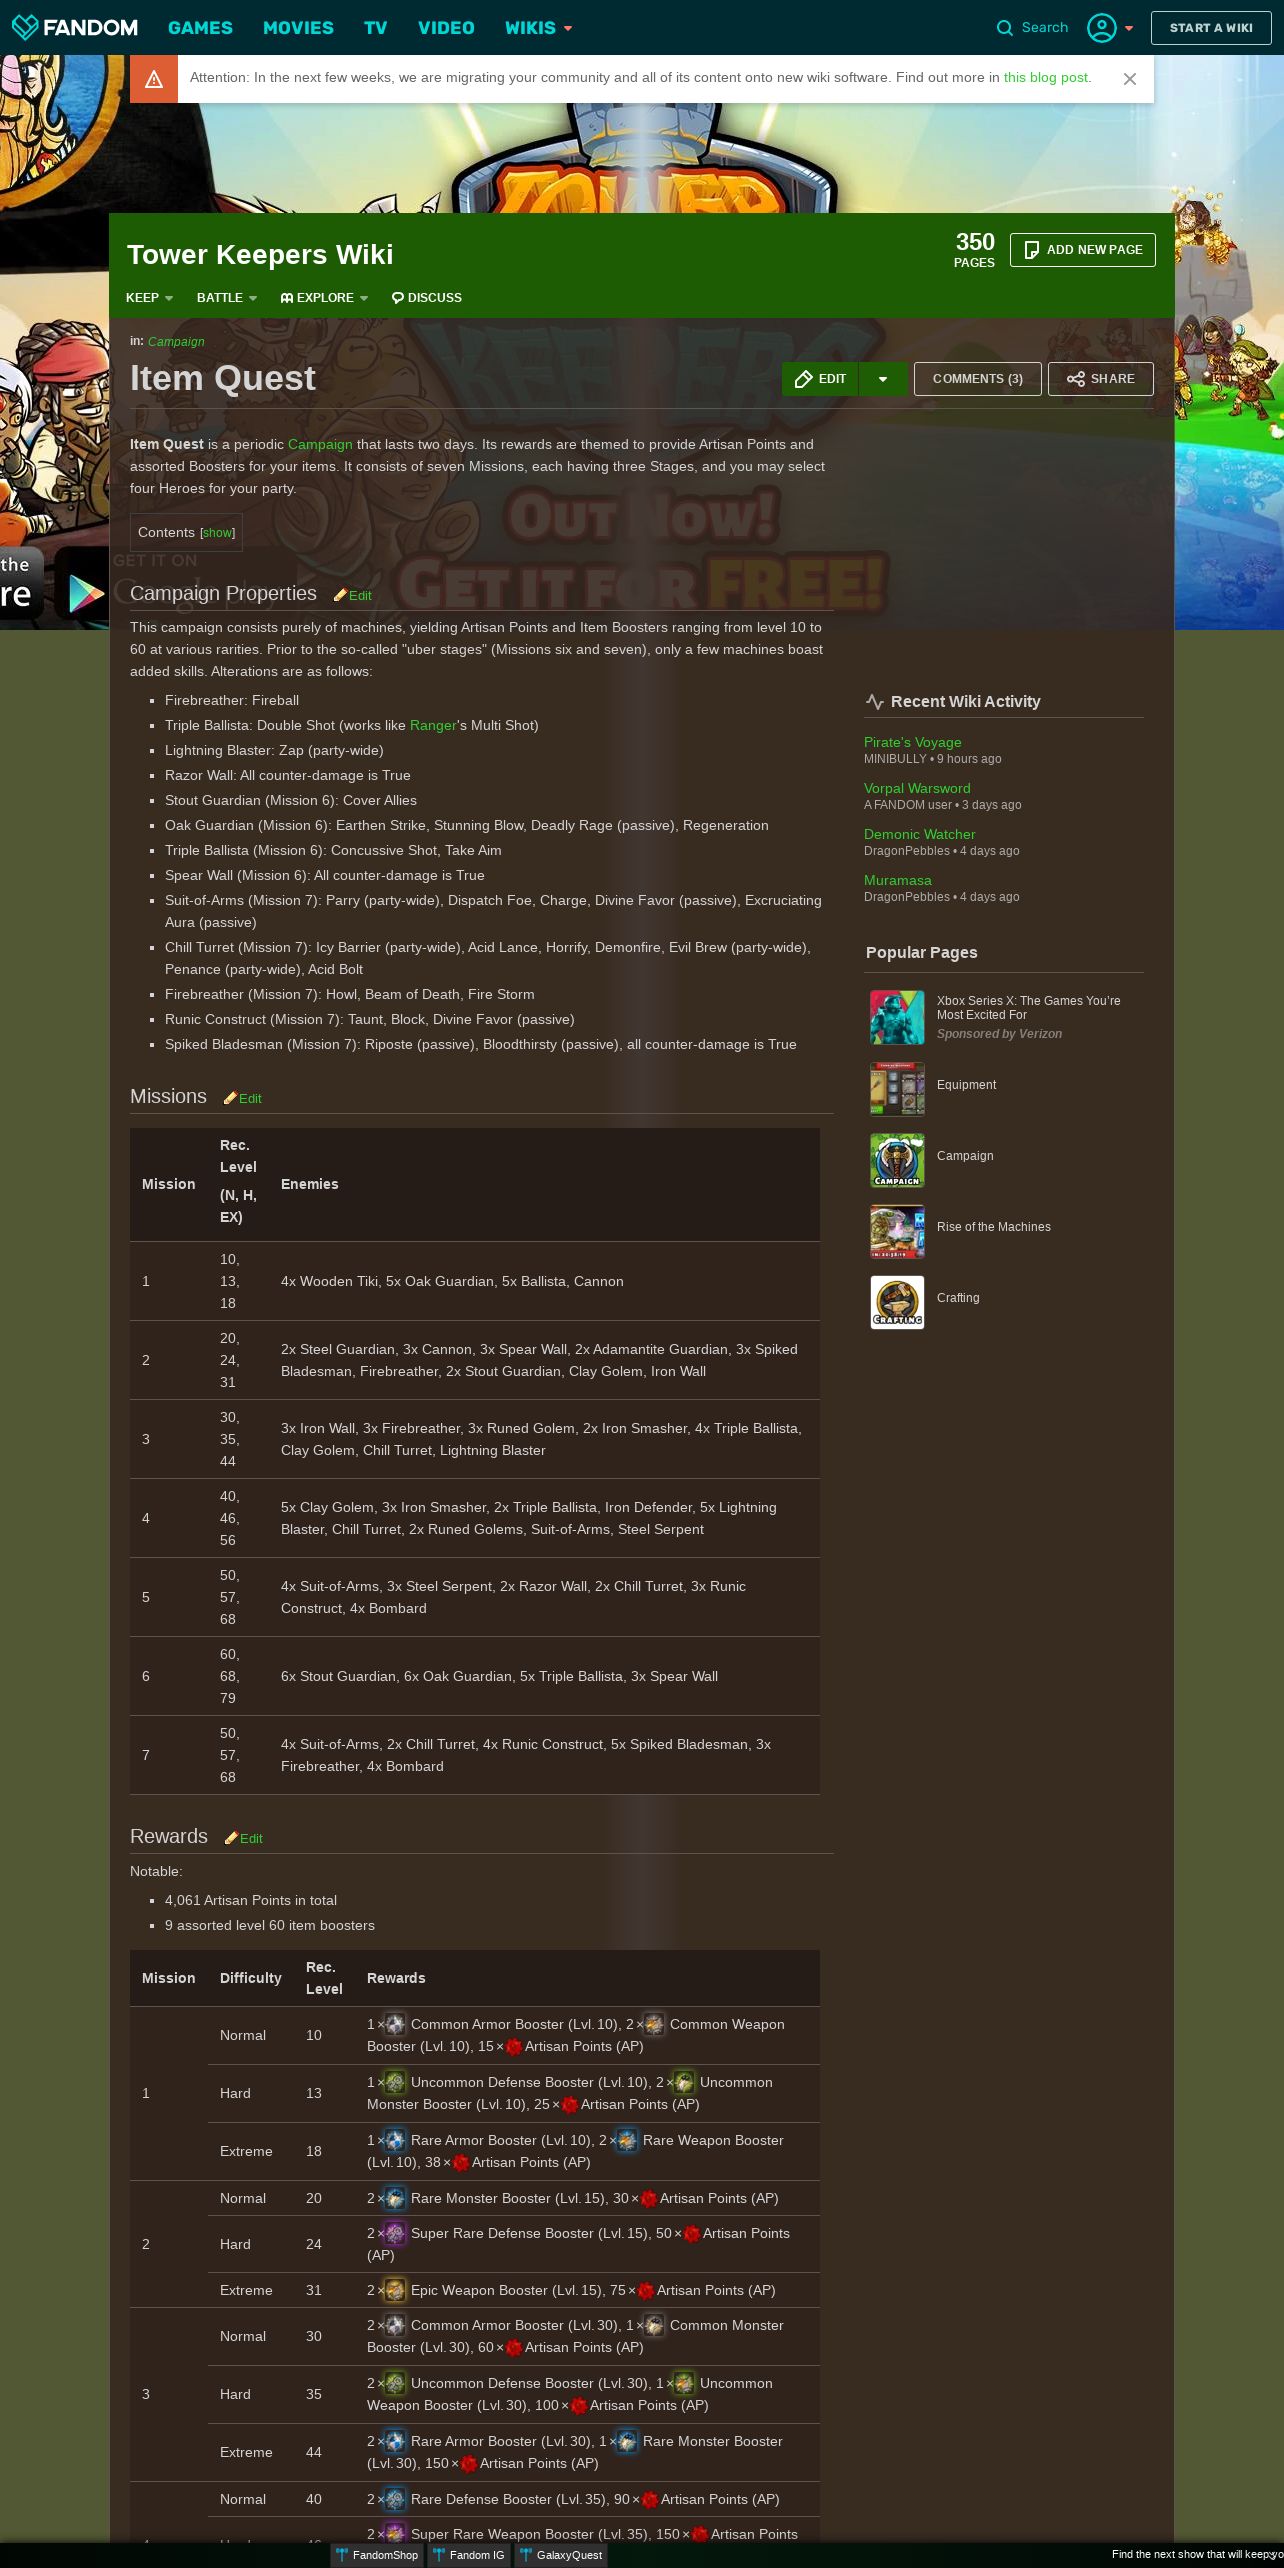
Task: Show the Contents table
Action: click(218, 533)
